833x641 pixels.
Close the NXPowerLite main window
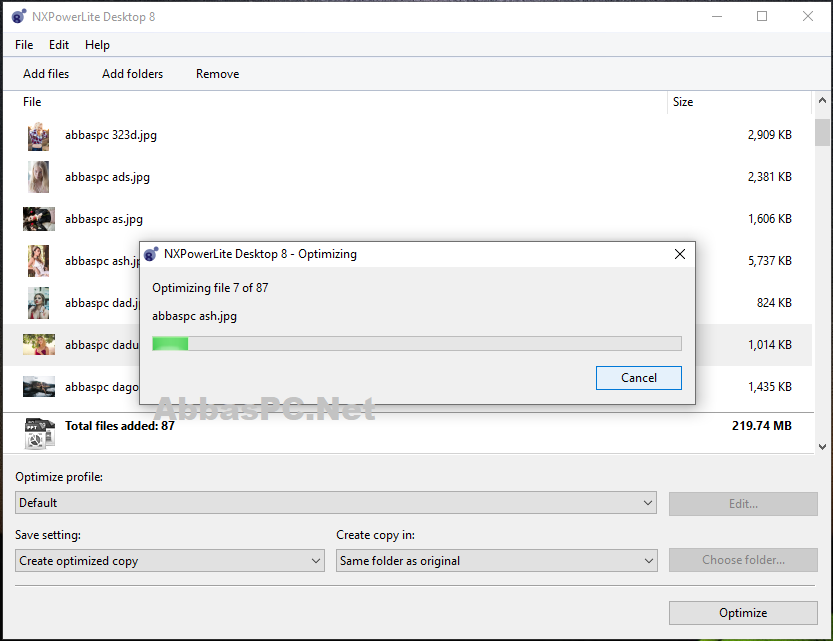coord(808,16)
